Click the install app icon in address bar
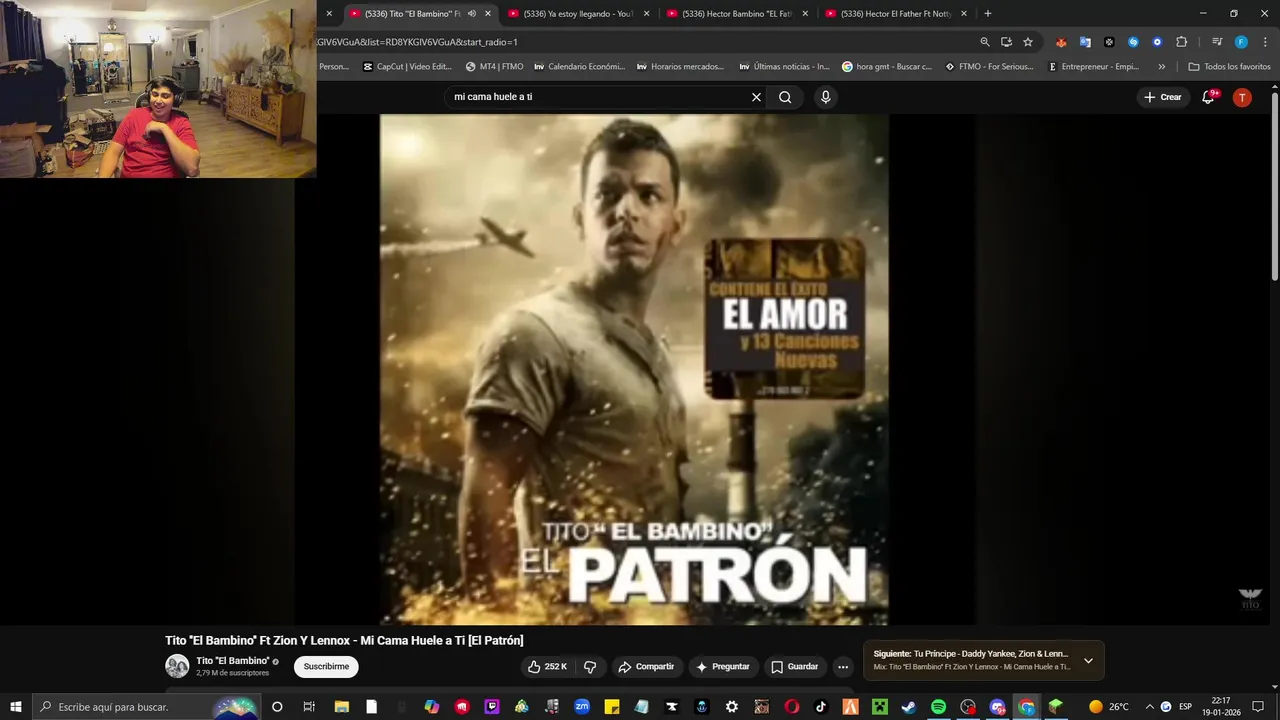This screenshot has width=1280, height=720. pyautogui.click(x=1006, y=42)
